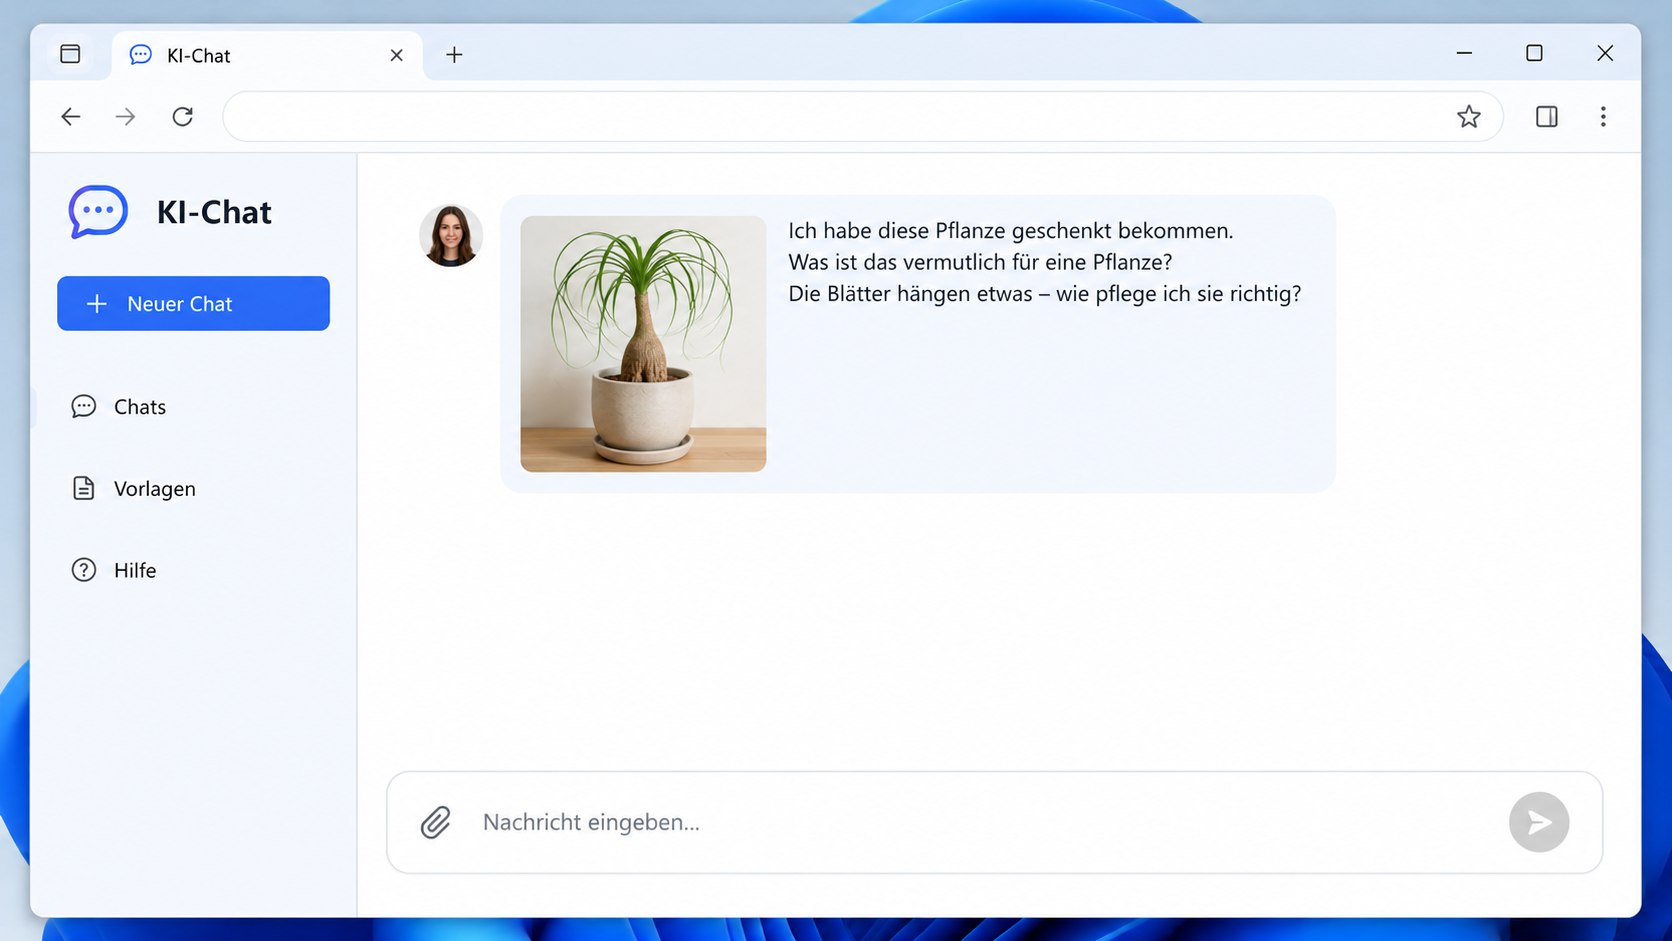Screen dimensions: 1672x941
Task: Attach a file with the paperclip icon
Action: tap(435, 822)
